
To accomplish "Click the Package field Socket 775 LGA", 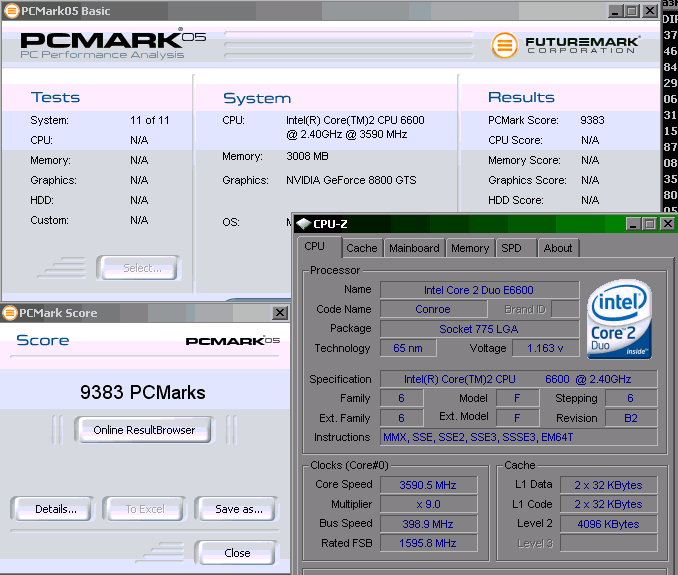I will 480,329.
